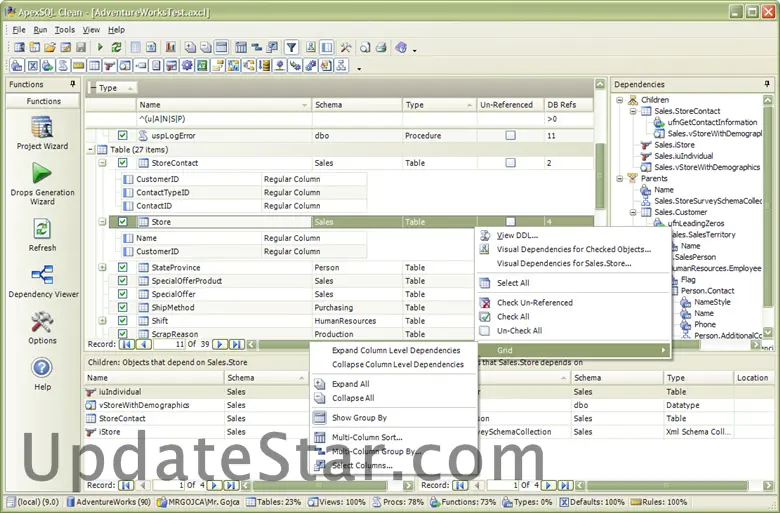
Task: Click Multi-Column Sort... in Grid submenu
Action: [367, 437]
